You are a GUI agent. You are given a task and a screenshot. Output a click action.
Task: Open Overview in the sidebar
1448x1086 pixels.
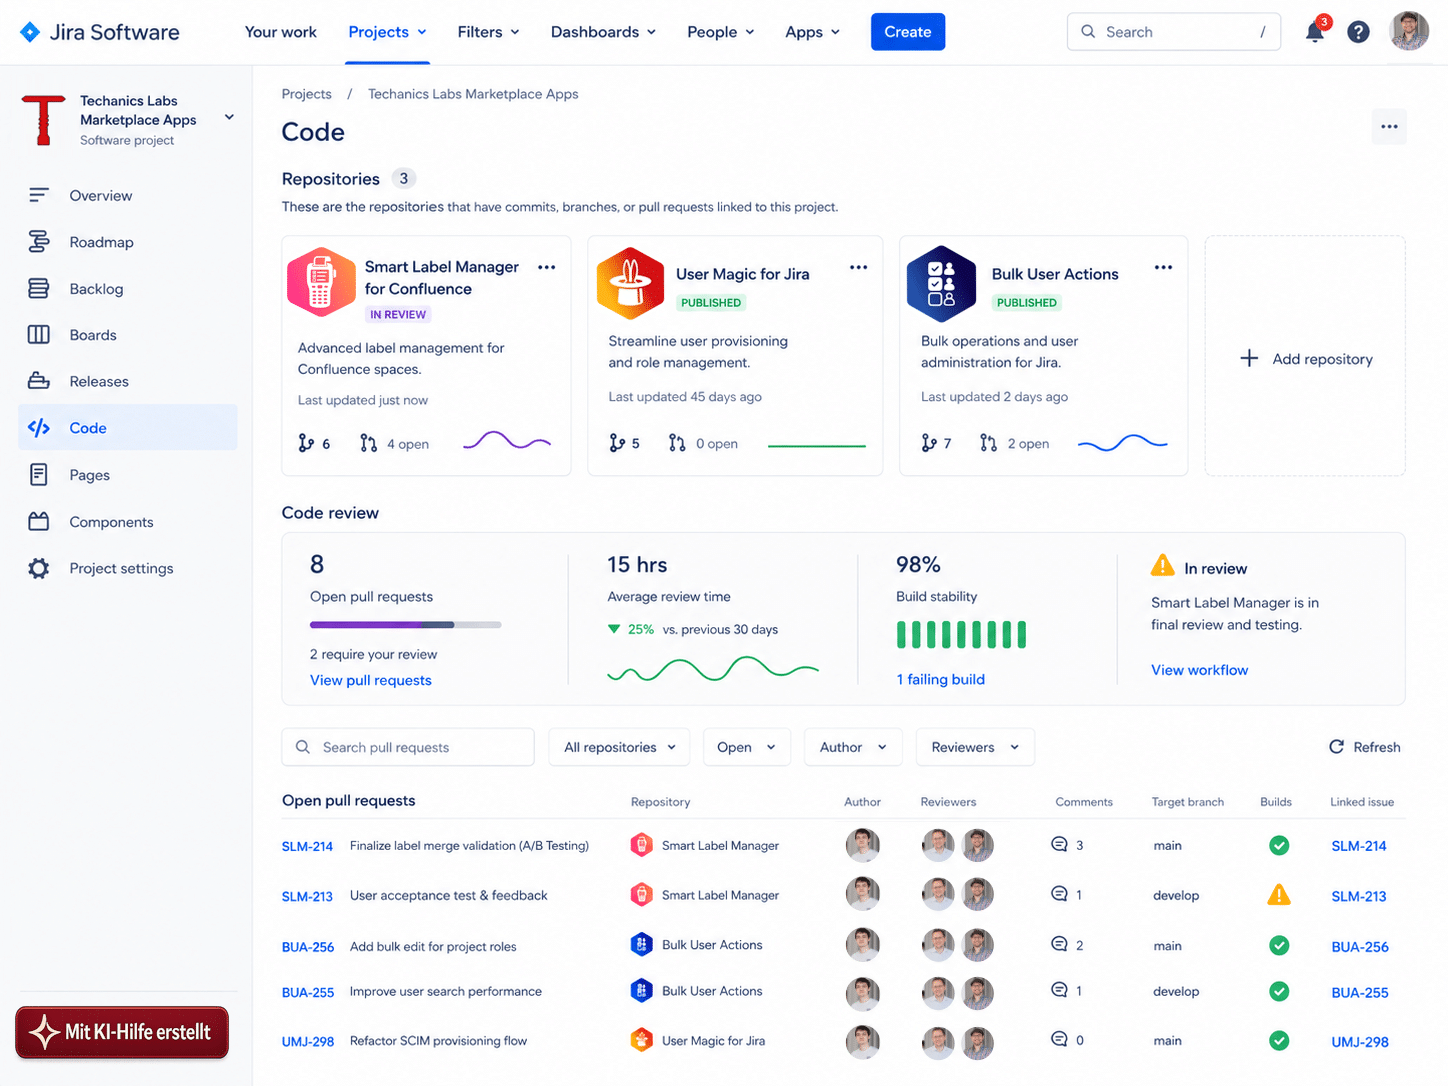128,195
